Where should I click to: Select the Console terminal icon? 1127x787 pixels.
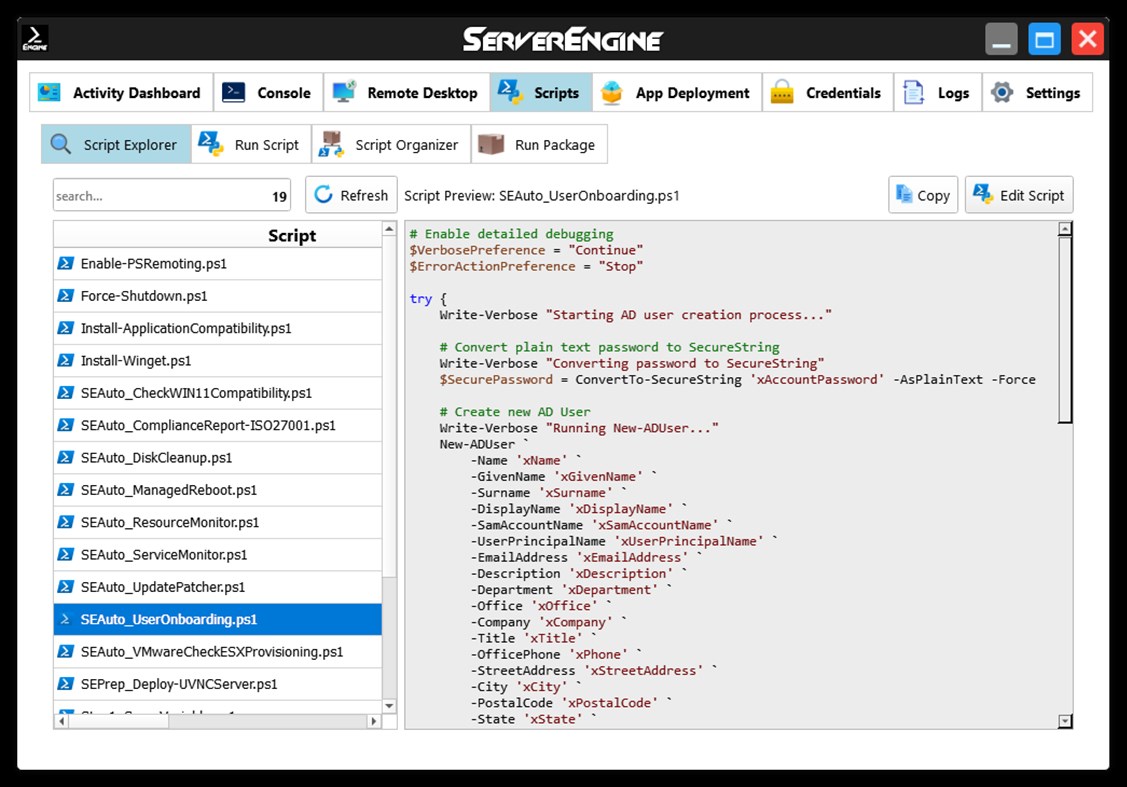click(234, 92)
